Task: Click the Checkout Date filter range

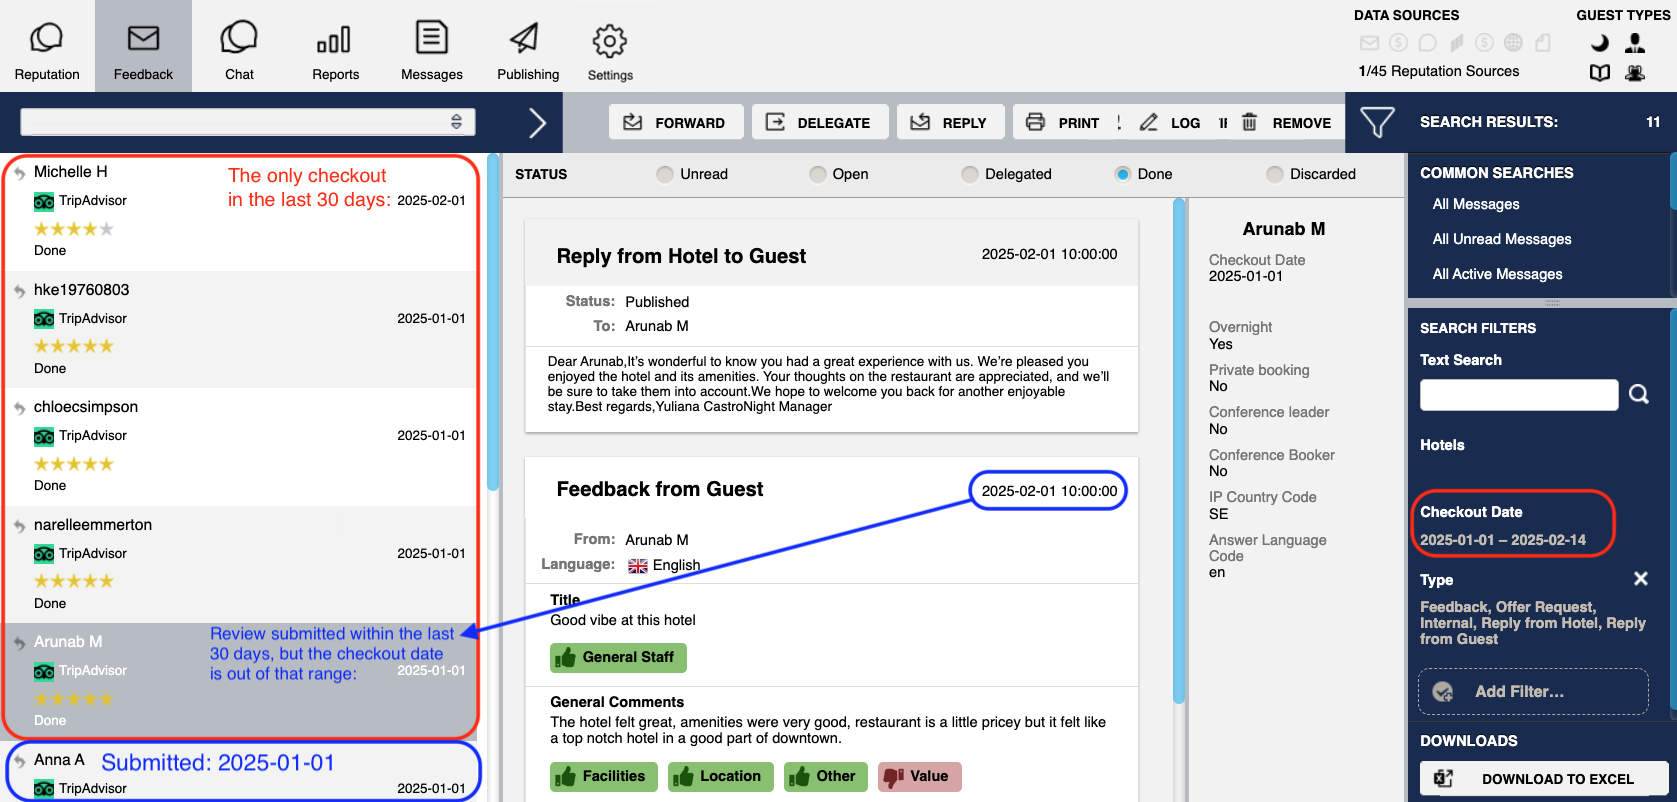Action: (1503, 540)
